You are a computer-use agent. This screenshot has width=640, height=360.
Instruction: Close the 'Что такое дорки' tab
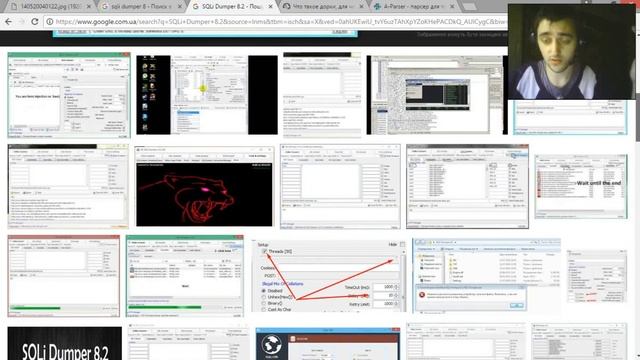(x=362, y=7)
